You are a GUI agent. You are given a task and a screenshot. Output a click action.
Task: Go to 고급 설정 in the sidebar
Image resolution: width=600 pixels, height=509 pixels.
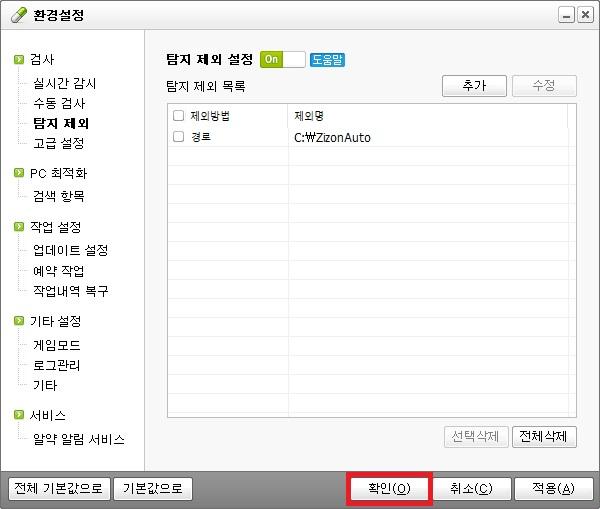(59, 143)
